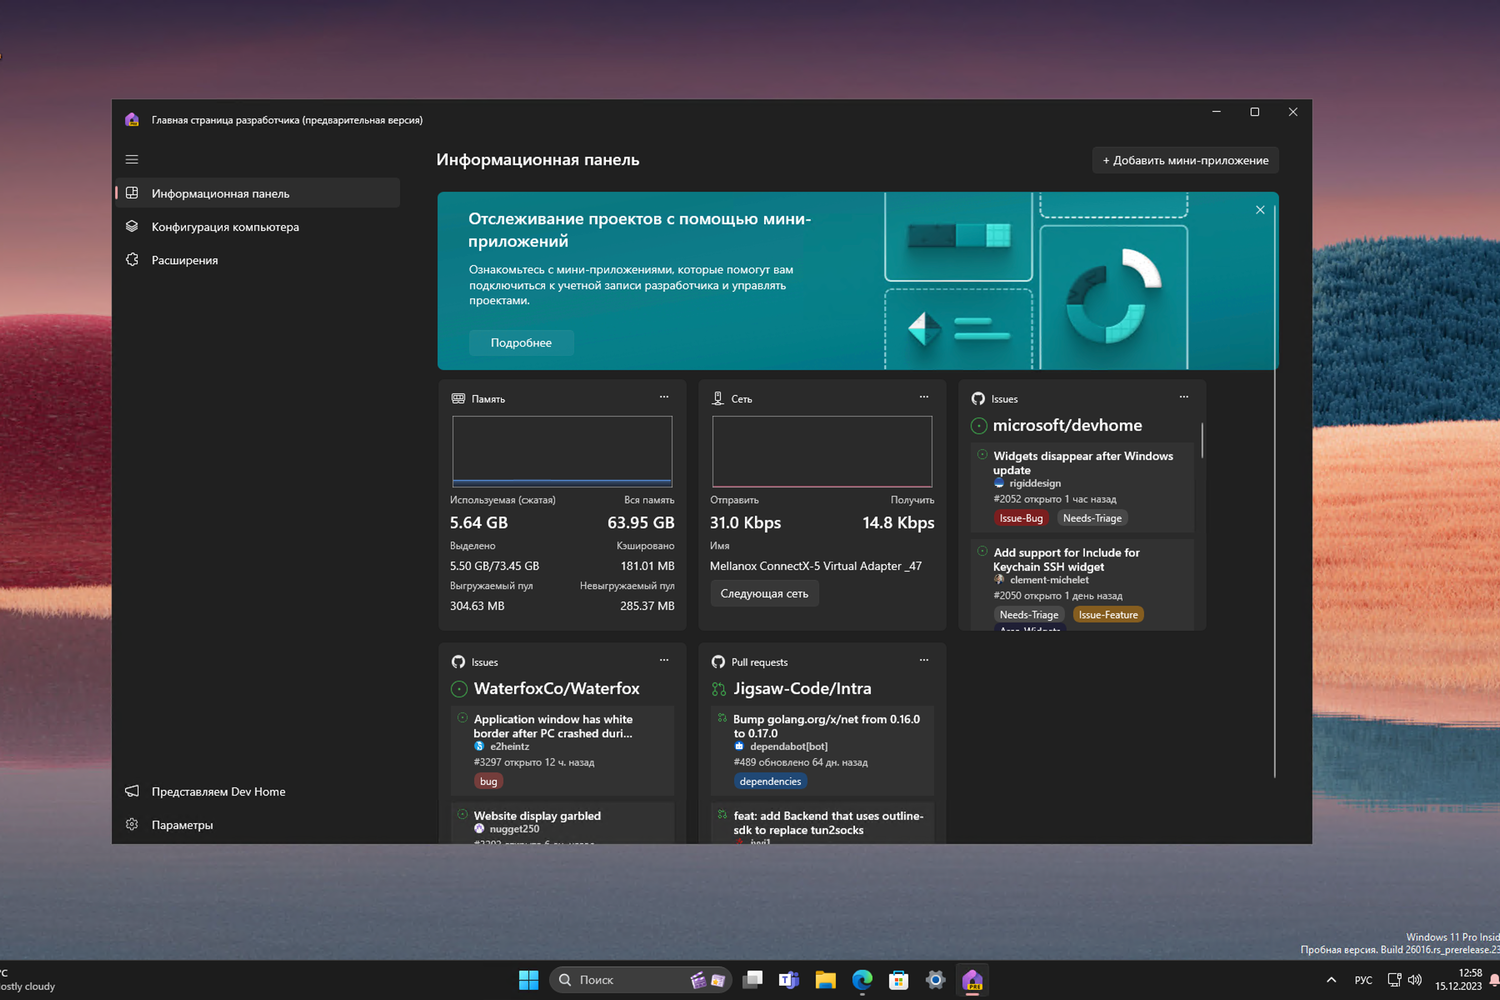The image size is (1500, 1000).
Task: Open Microsoft Store from the taskbar
Action: (899, 980)
